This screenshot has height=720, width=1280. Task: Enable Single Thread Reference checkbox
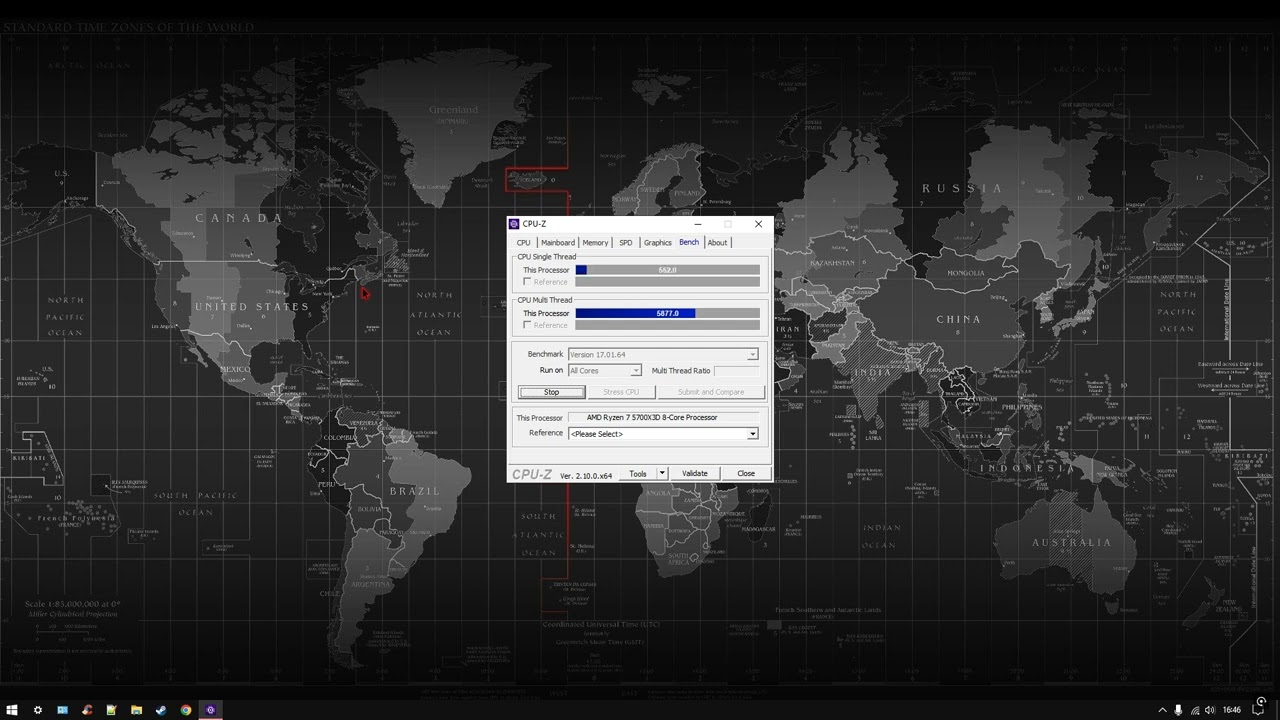[x=528, y=282]
